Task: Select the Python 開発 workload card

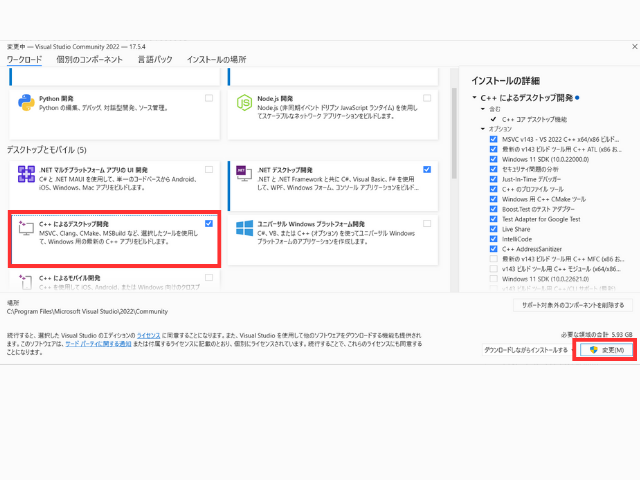Action: pyautogui.click(x=114, y=115)
